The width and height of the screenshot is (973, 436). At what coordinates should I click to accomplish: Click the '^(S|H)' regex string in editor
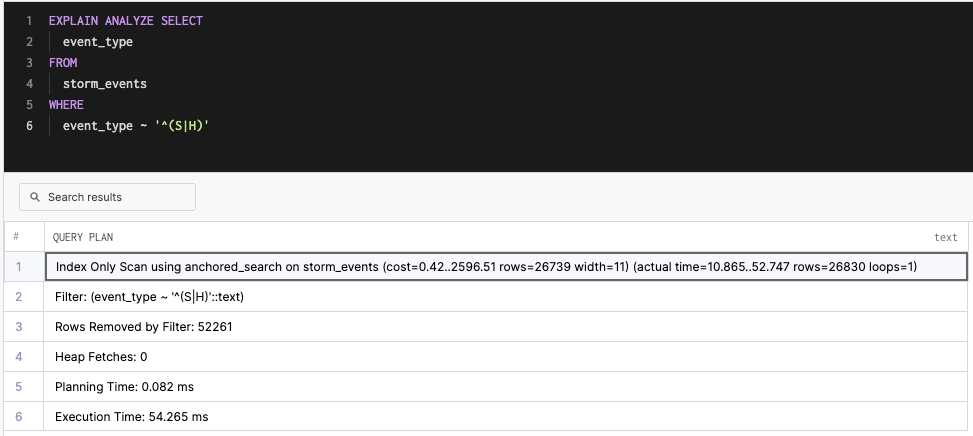[x=181, y=126]
